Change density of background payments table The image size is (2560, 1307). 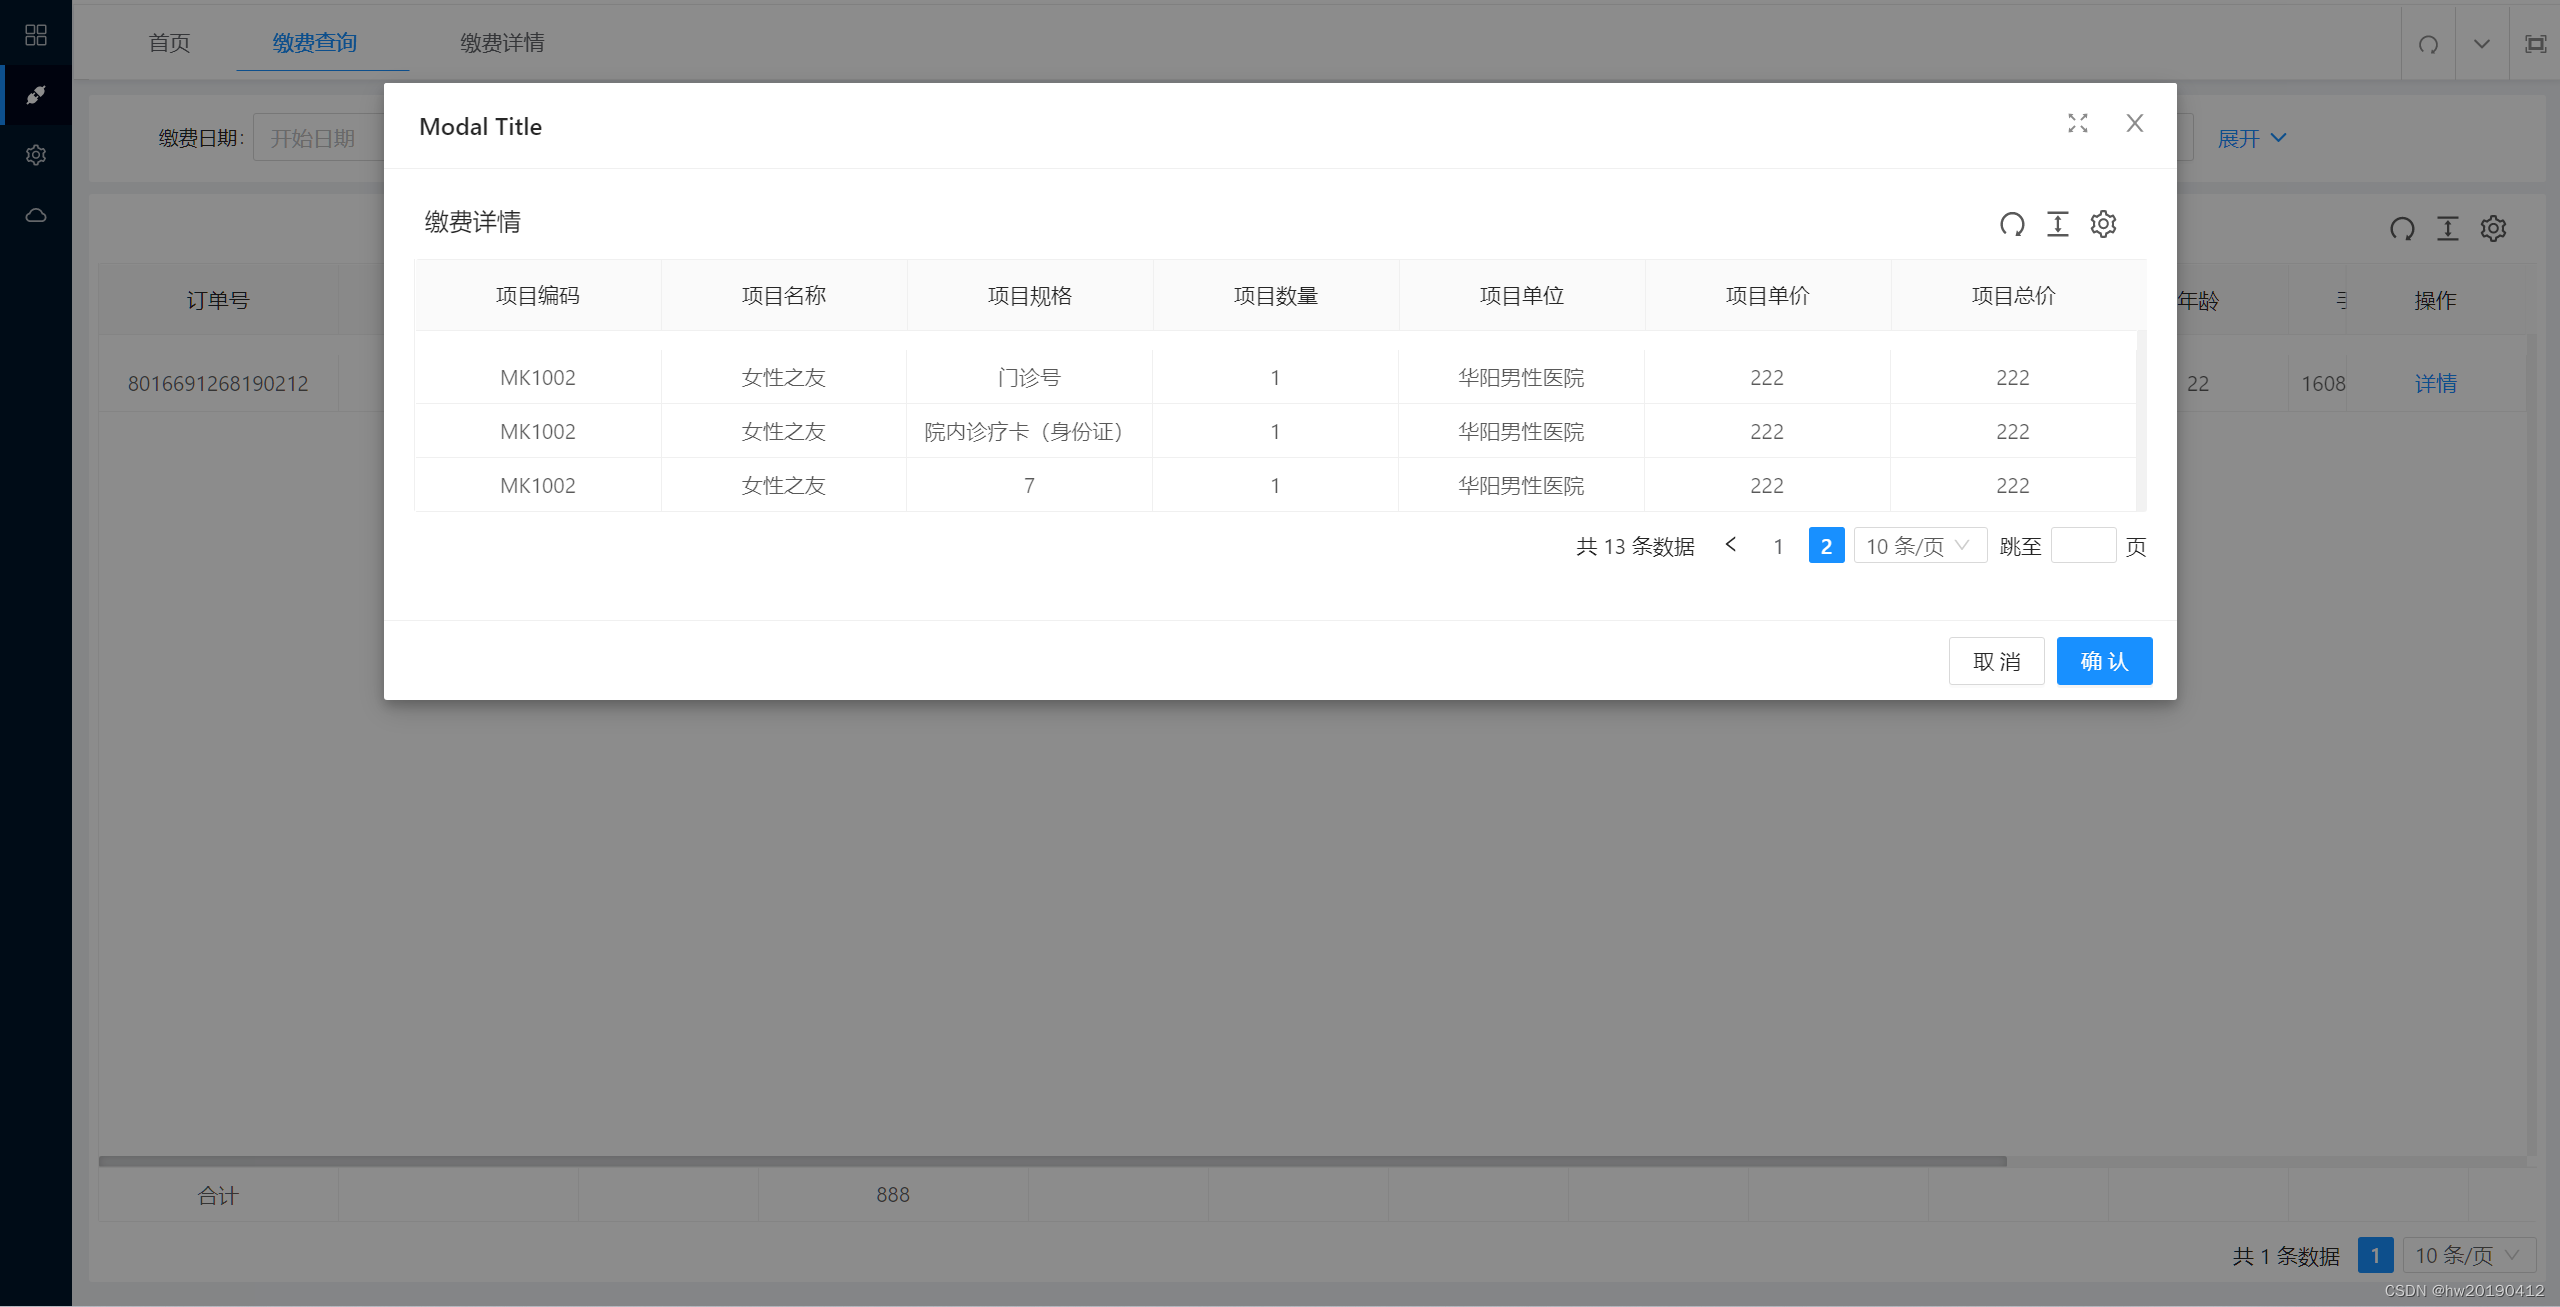pyautogui.click(x=2448, y=229)
